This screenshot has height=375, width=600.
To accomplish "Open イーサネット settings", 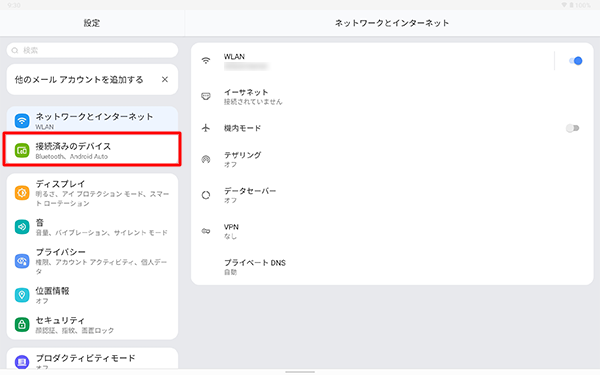I will [x=392, y=96].
